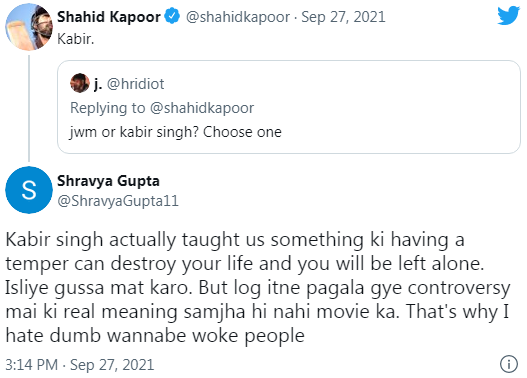Open the @shahidkapoor handle beside the name
The image size is (527, 378).
click(238, 17)
